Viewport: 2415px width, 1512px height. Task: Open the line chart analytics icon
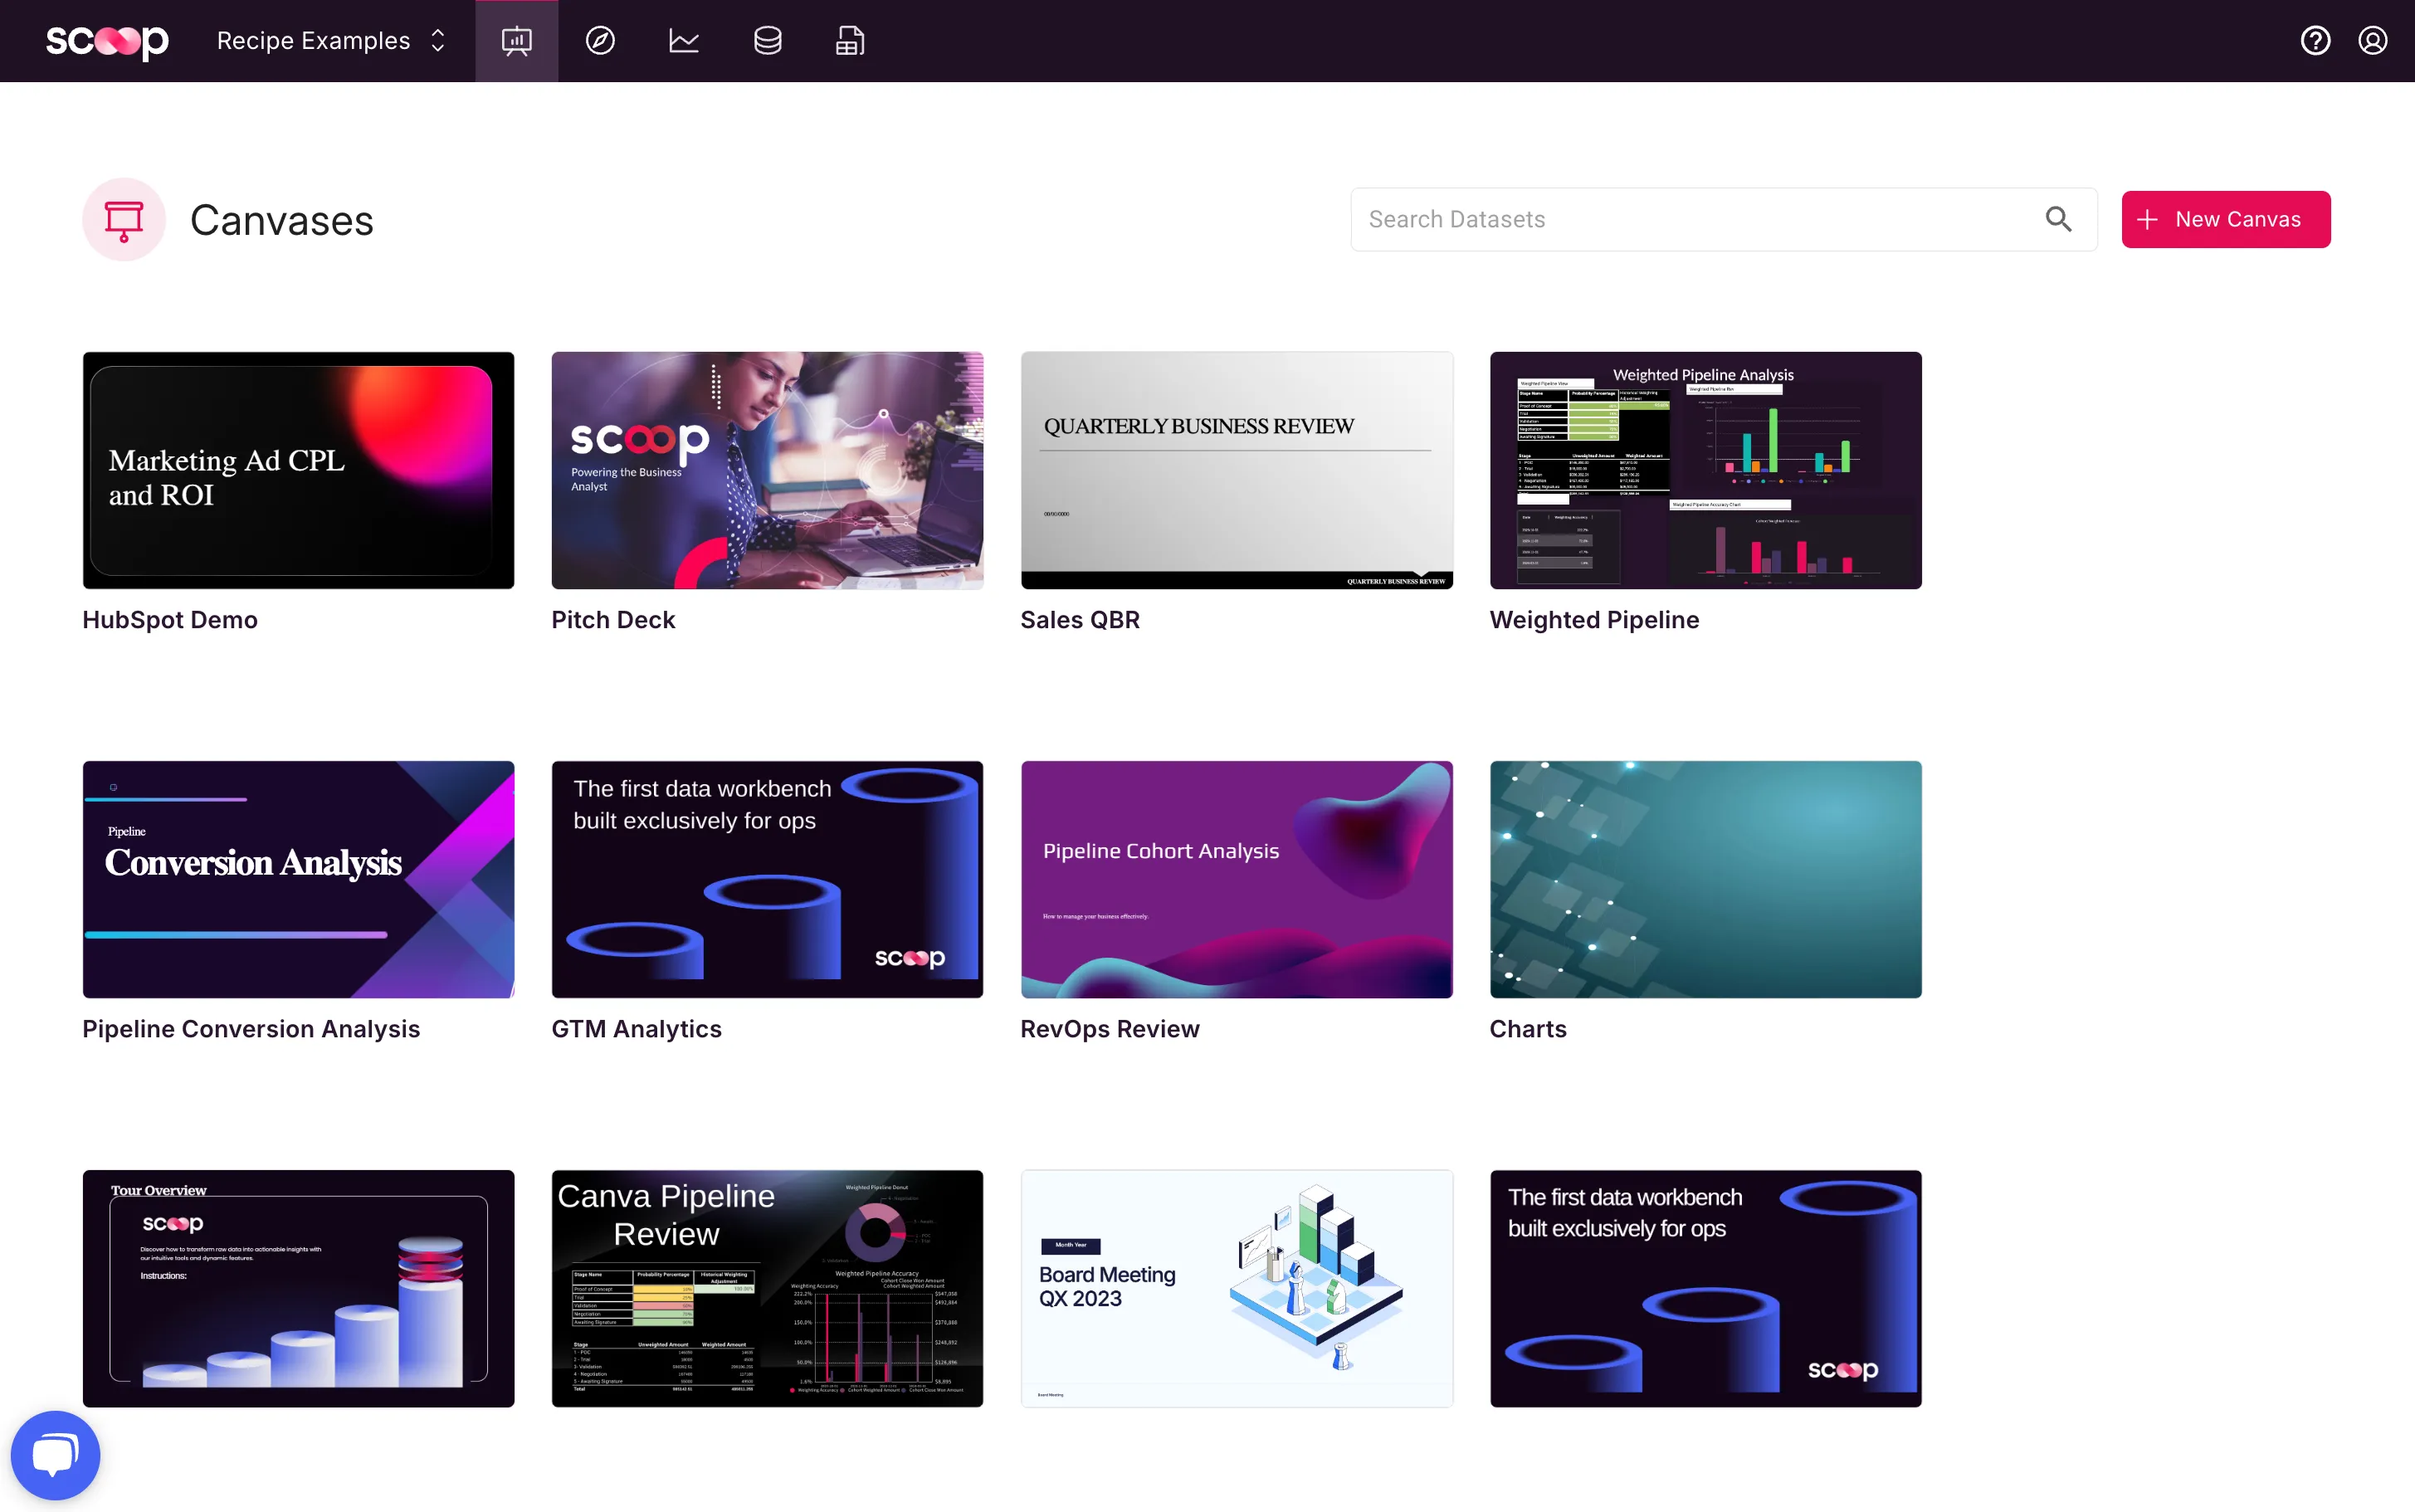pos(684,41)
